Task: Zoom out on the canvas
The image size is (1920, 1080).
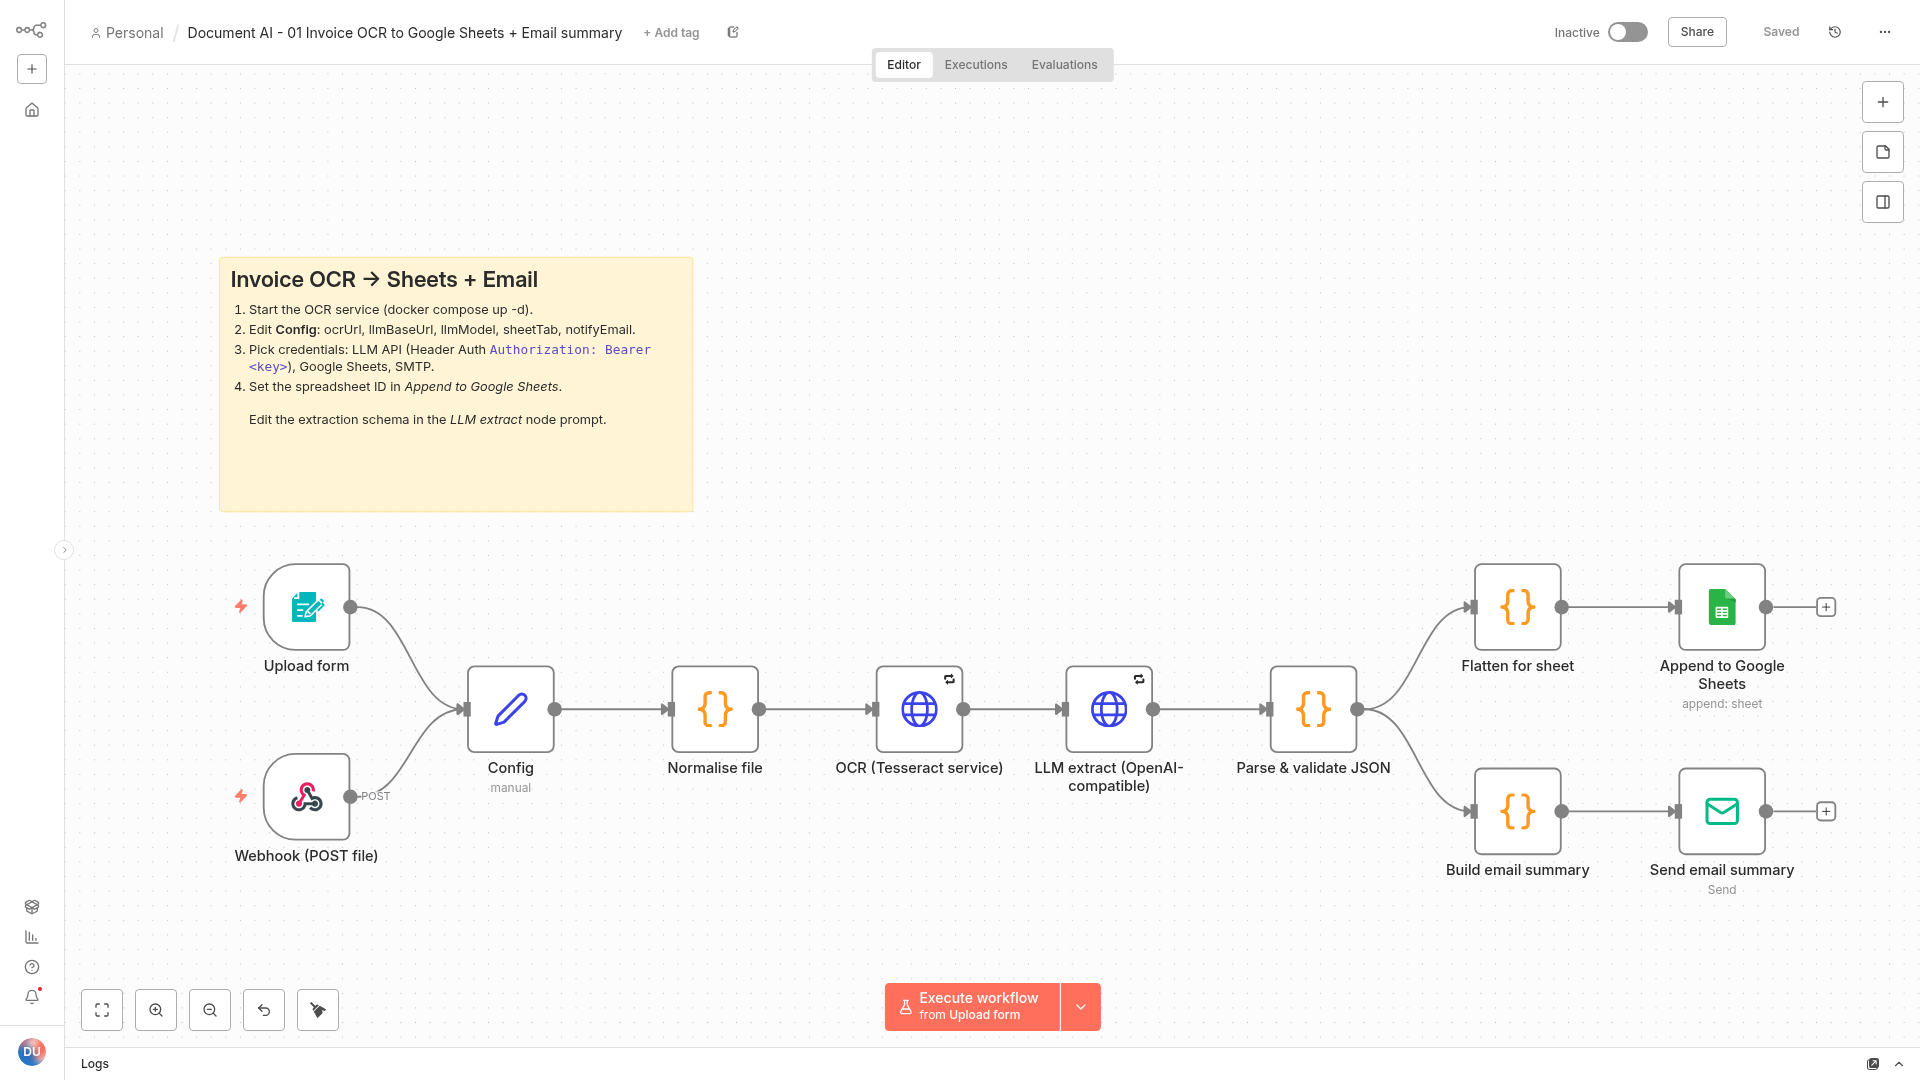Action: tap(210, 1010)
